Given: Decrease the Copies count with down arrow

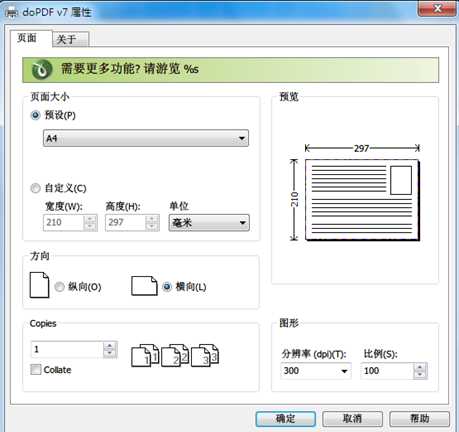Looking at the screenshot, I should click(110, 353).
